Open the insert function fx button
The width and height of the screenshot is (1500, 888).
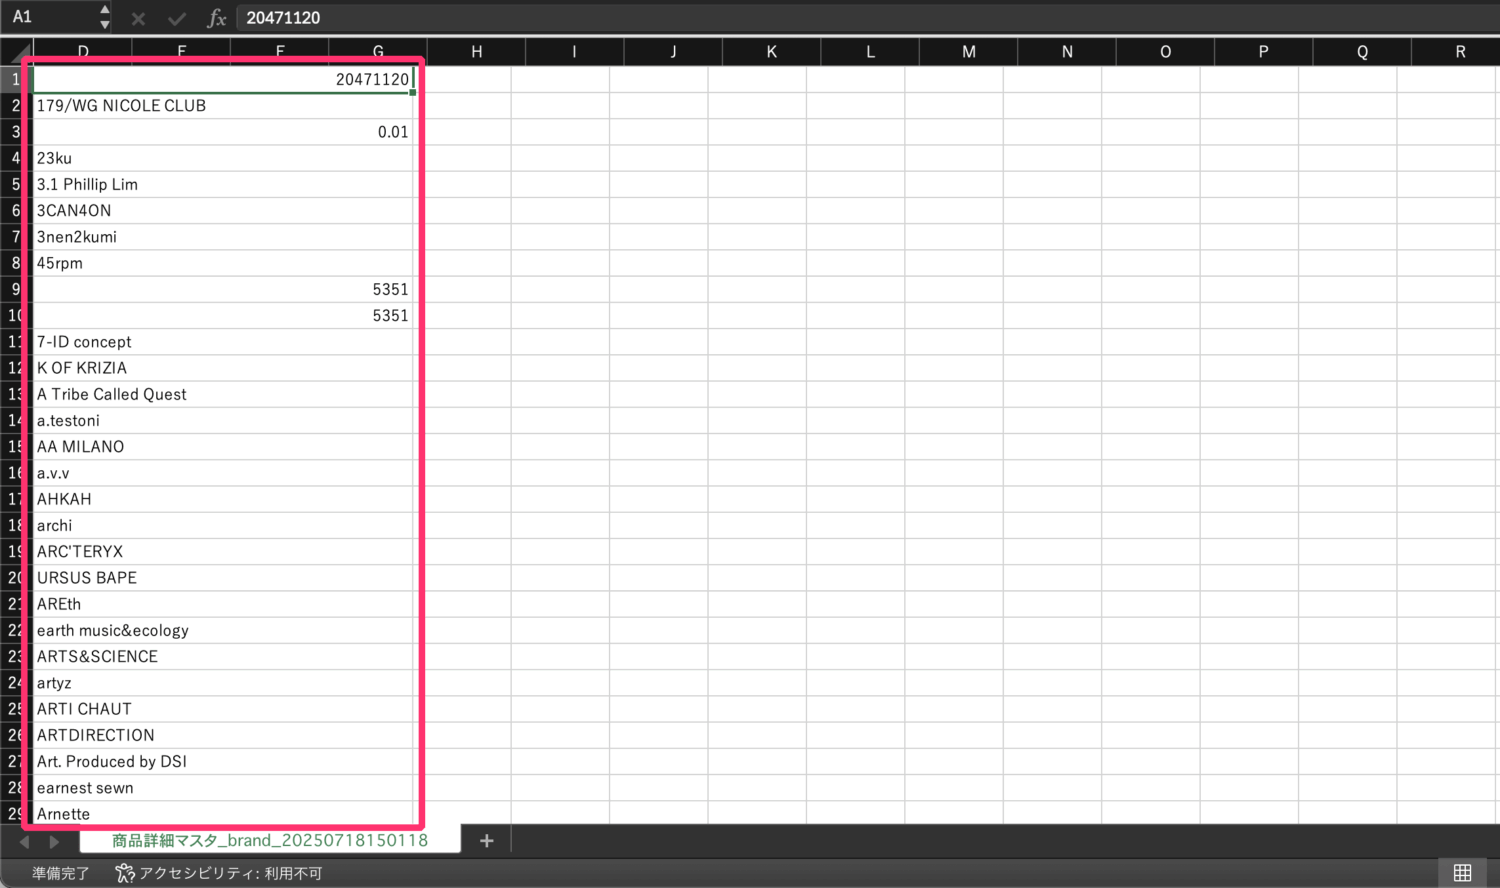(x=216, y=18)
